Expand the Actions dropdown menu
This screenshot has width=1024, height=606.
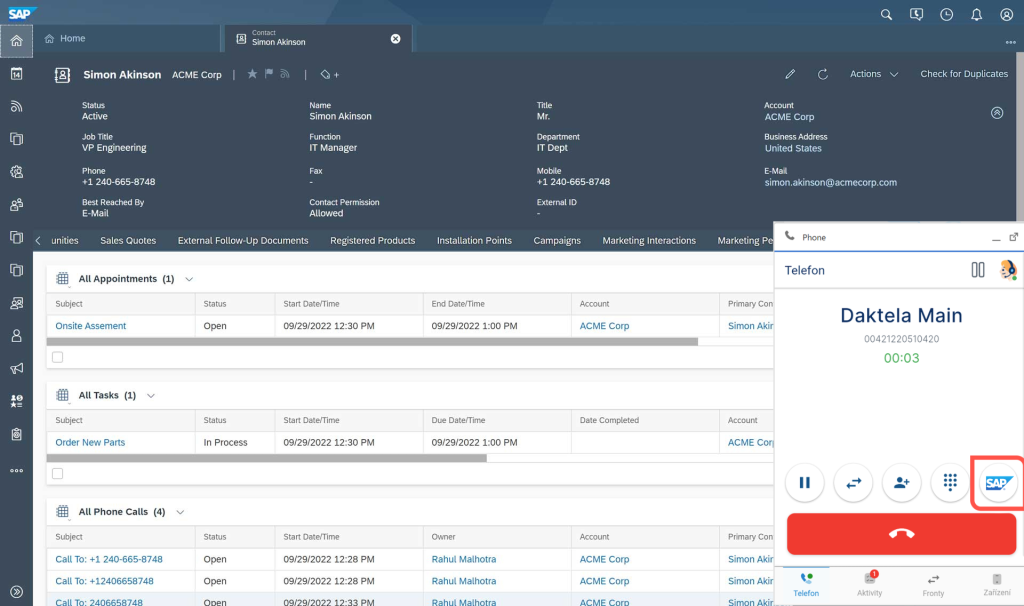[874, 74]
